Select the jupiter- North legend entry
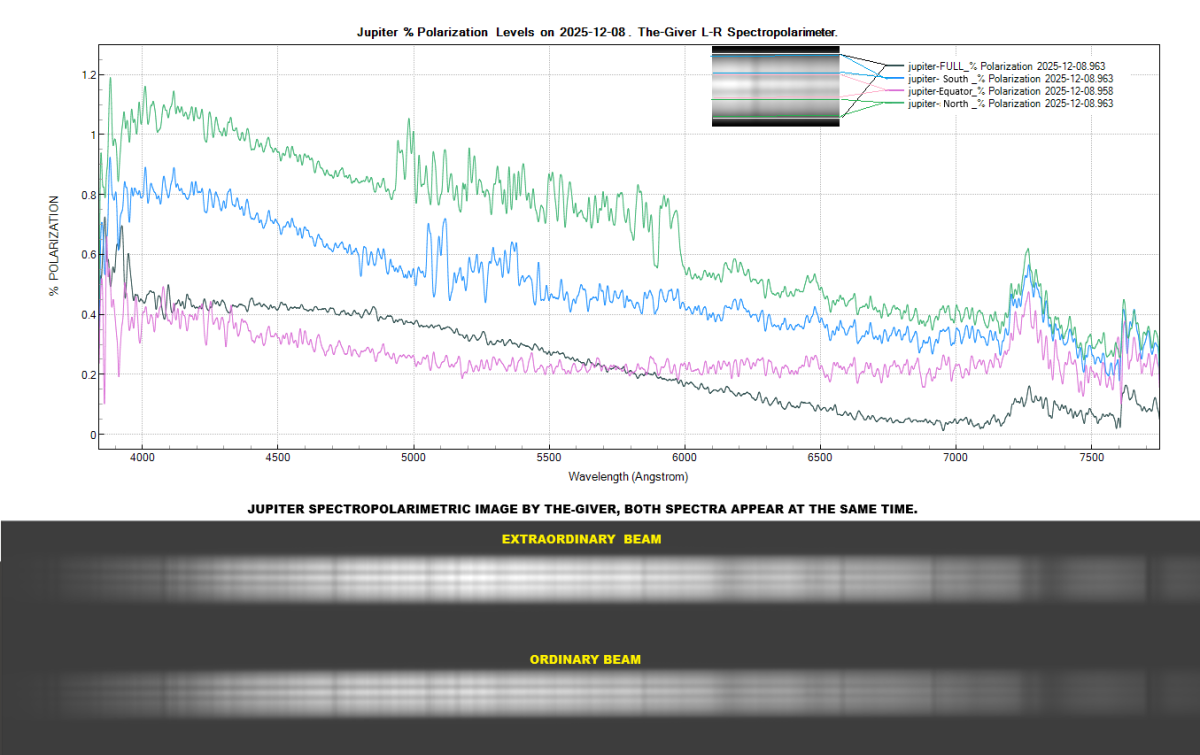Screen dimensions: 1200x755 coord(1010,103)
